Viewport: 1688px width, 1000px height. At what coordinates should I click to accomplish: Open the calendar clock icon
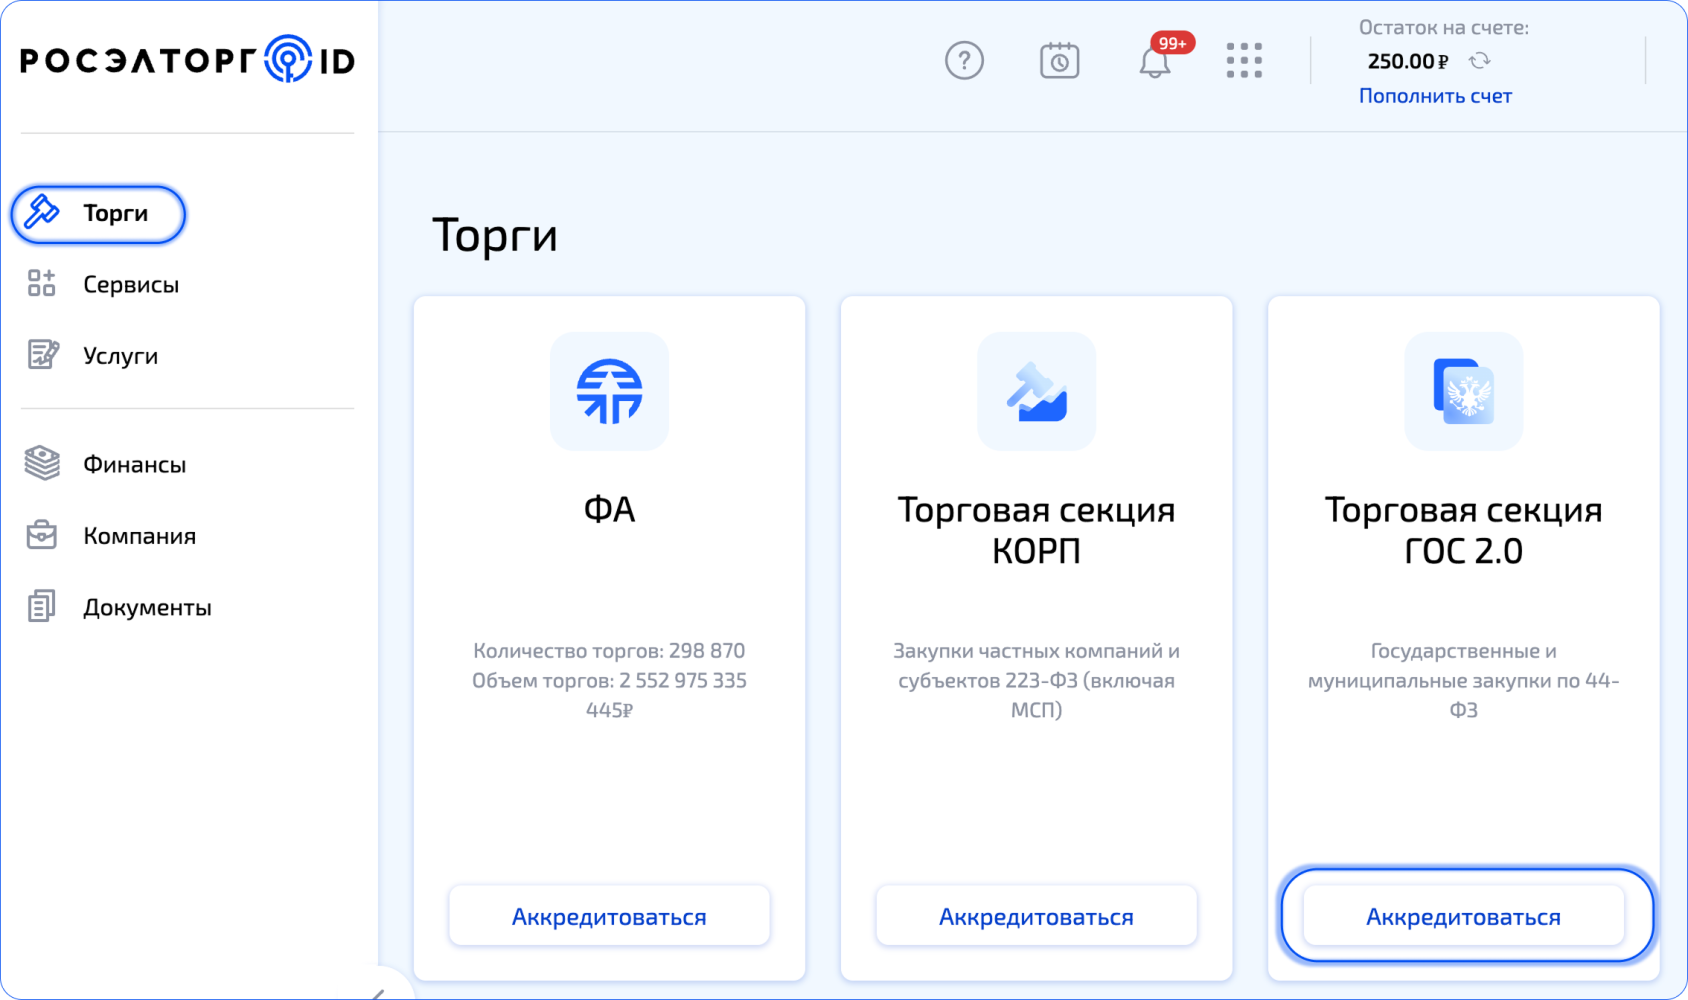1059,61
